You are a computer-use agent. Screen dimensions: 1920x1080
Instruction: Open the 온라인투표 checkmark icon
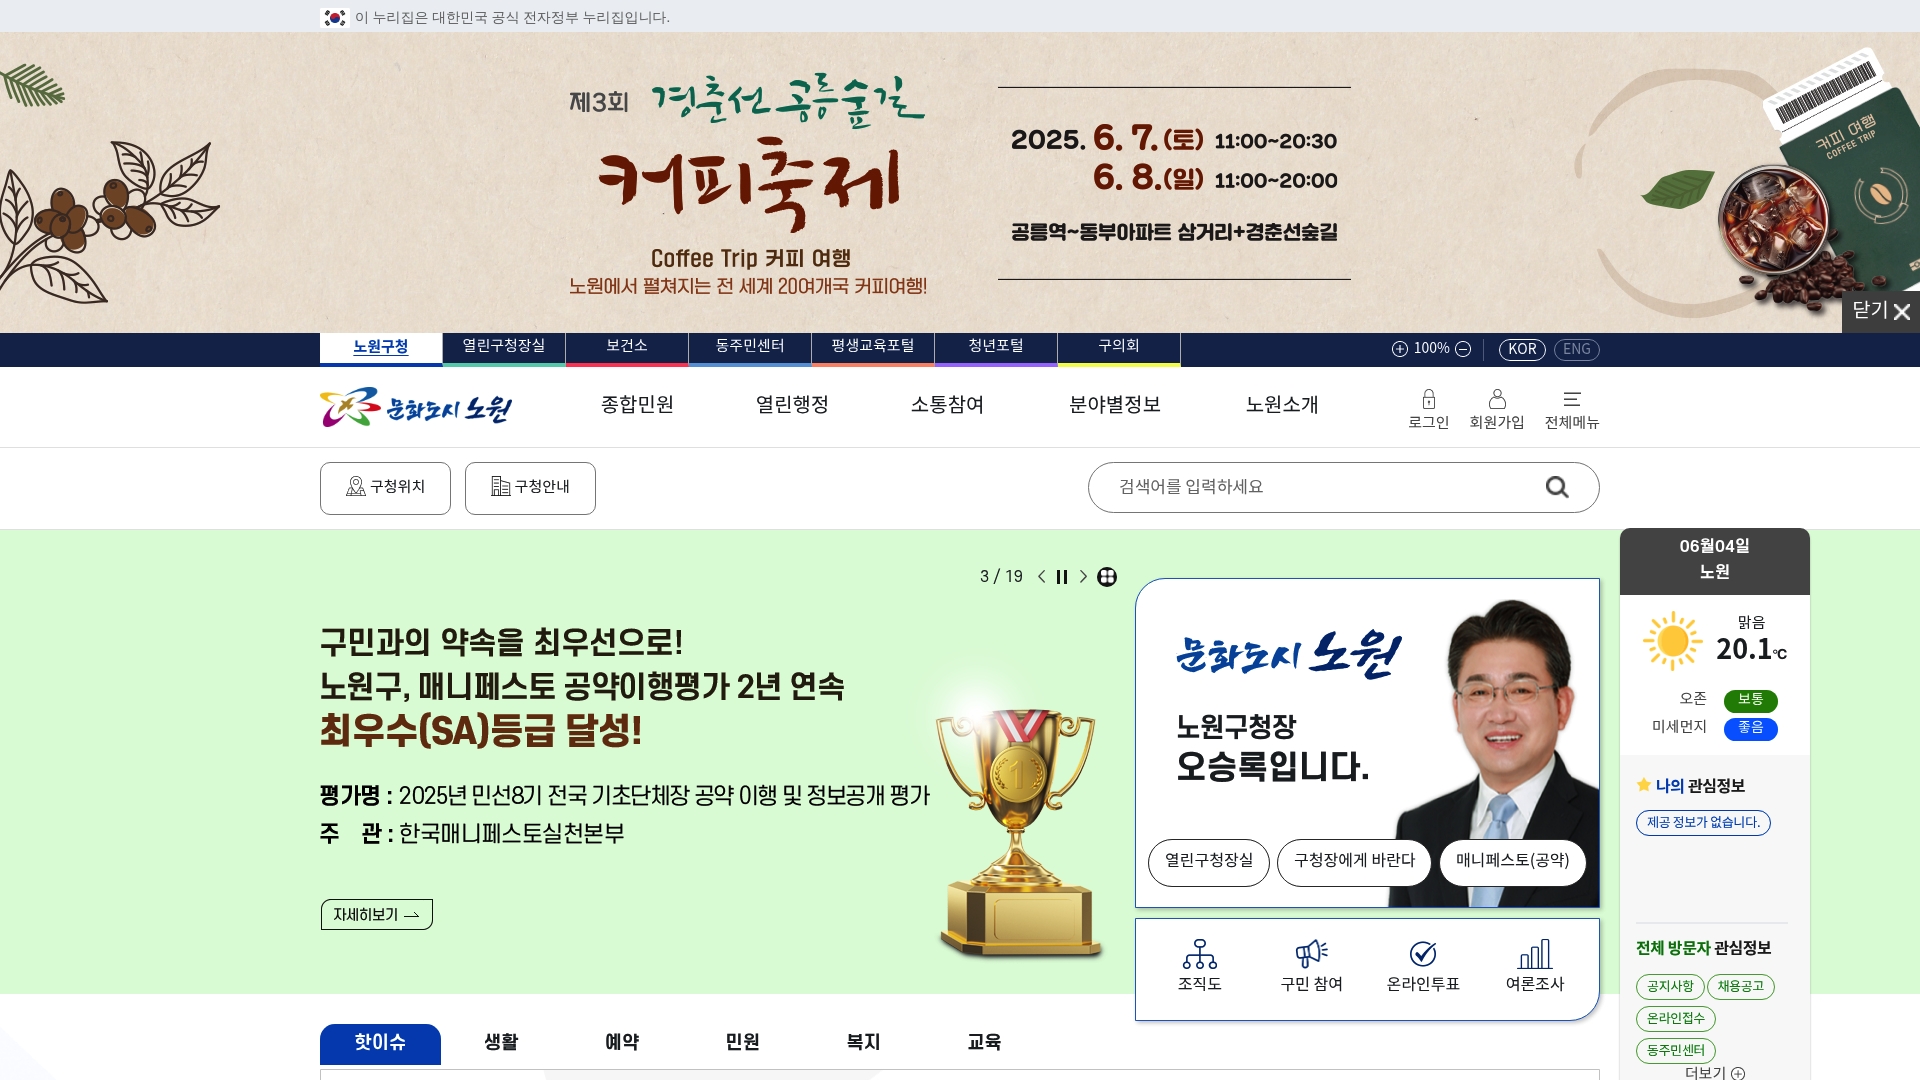[x=1423, y=954]
